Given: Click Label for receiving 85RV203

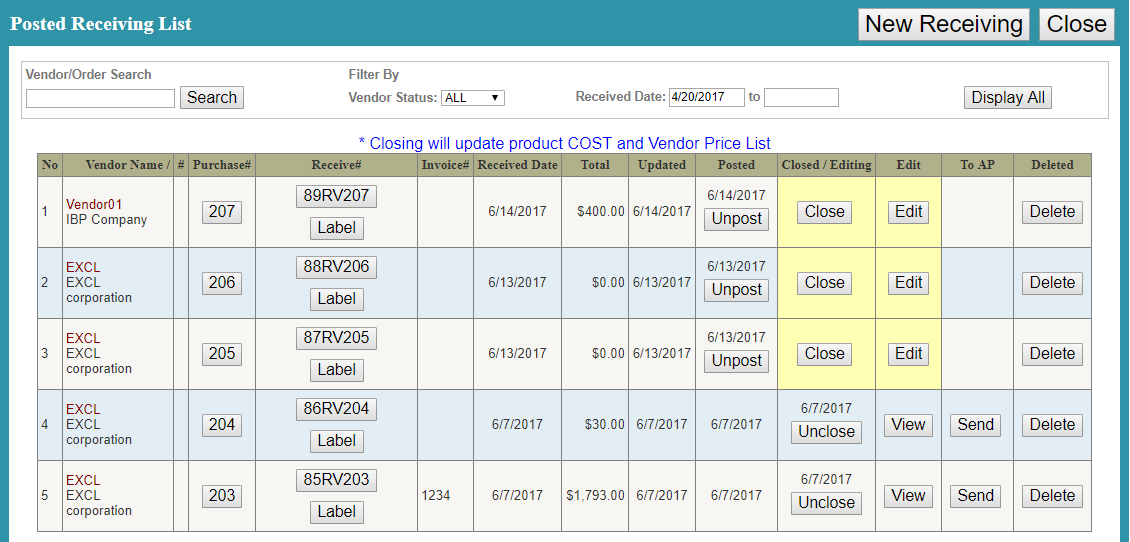Looking at the screenshot, I should [x=337, y=512].
